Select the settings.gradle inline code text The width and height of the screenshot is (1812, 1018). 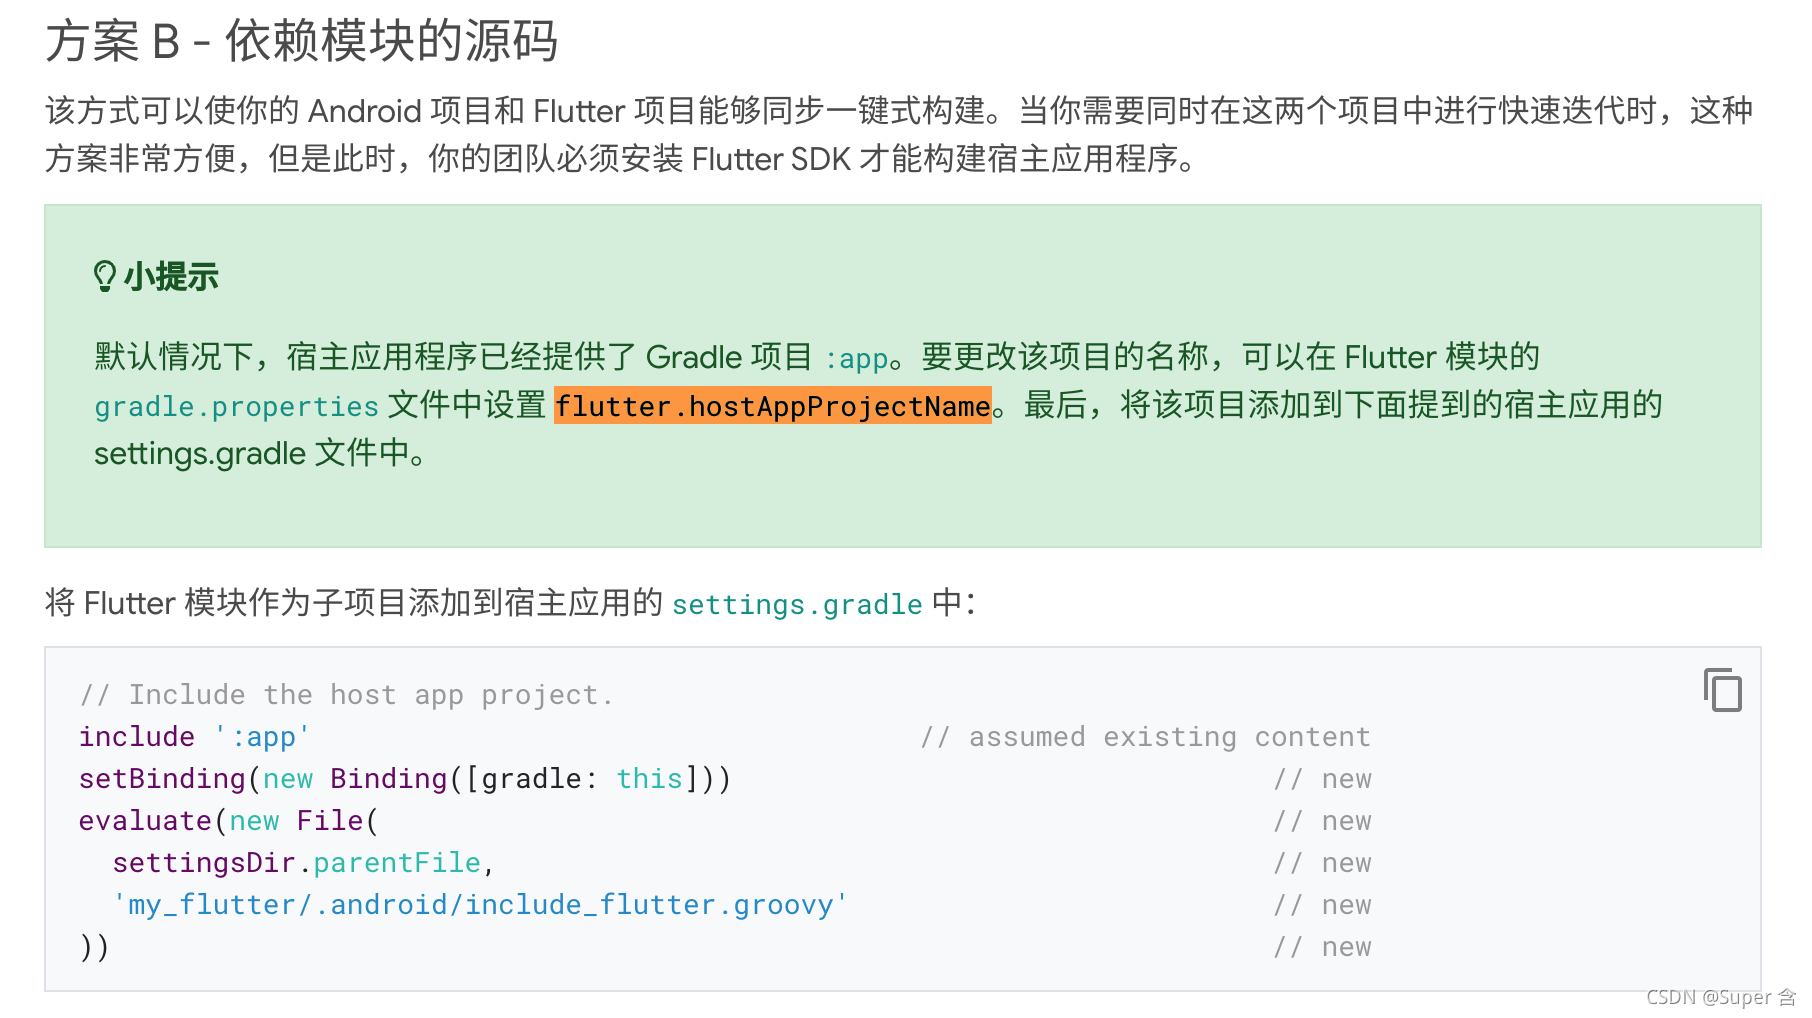pyautogui.click(x=796, y=604)
